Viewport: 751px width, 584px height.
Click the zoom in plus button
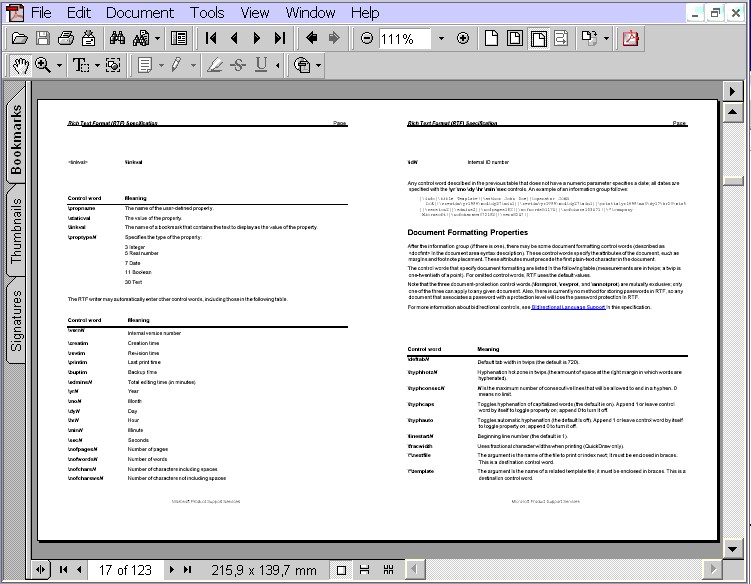click(x=462, y=39)
